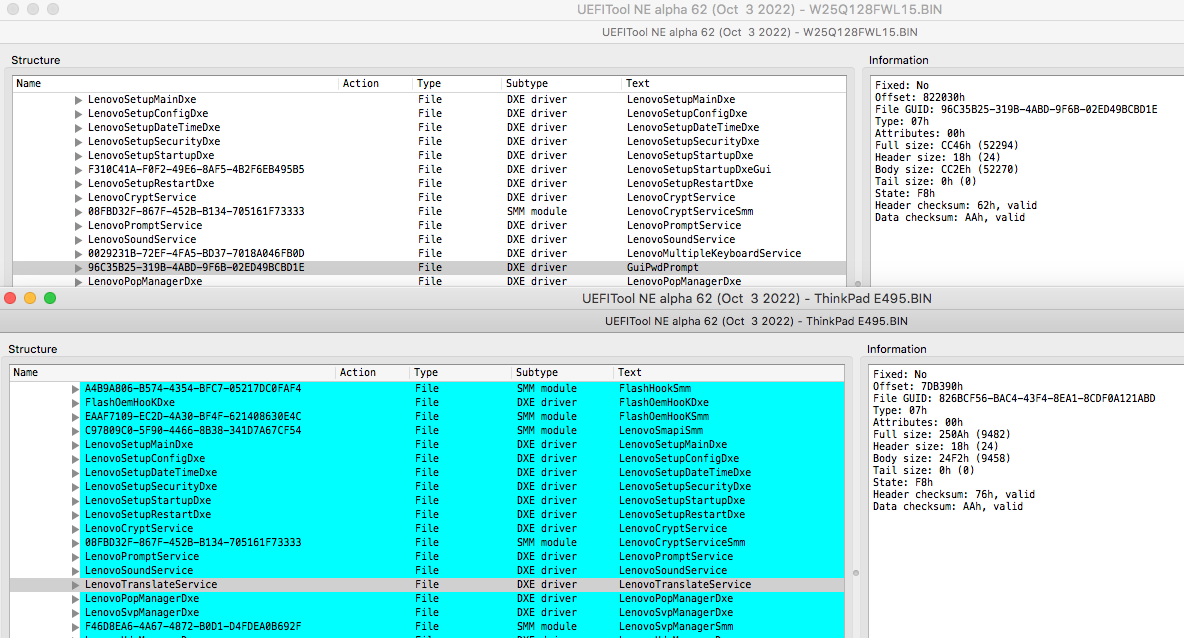Expand the A4B9A806-B574 entry
This screenshot has width=1184, height=638.
pos(75,389)
